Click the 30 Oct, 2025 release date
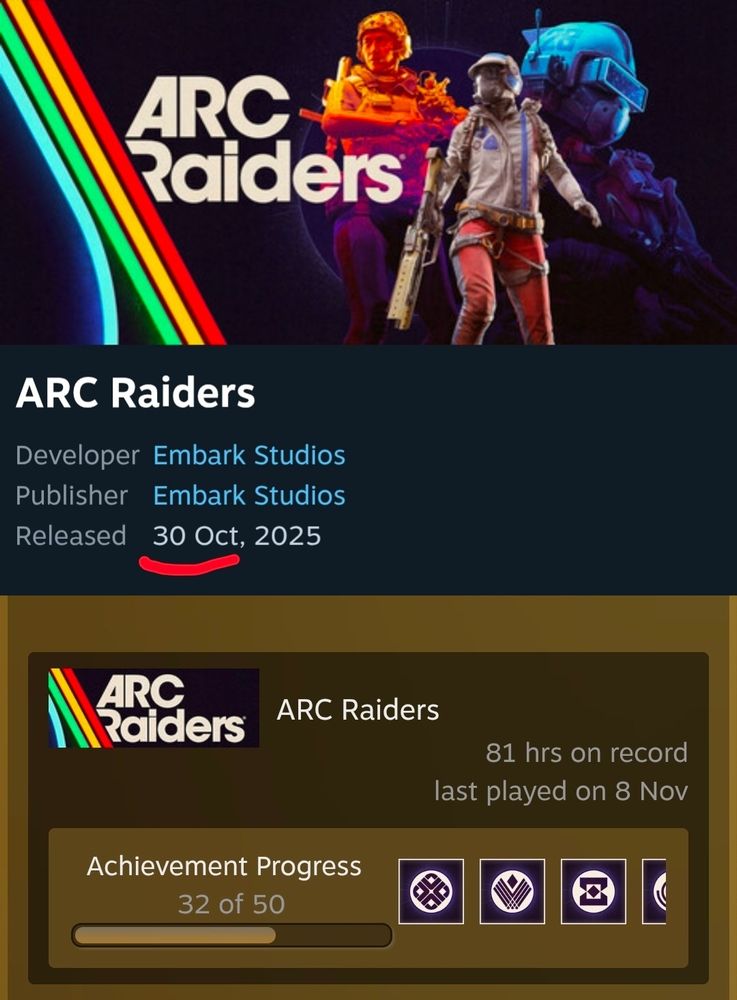 [237, 536]
